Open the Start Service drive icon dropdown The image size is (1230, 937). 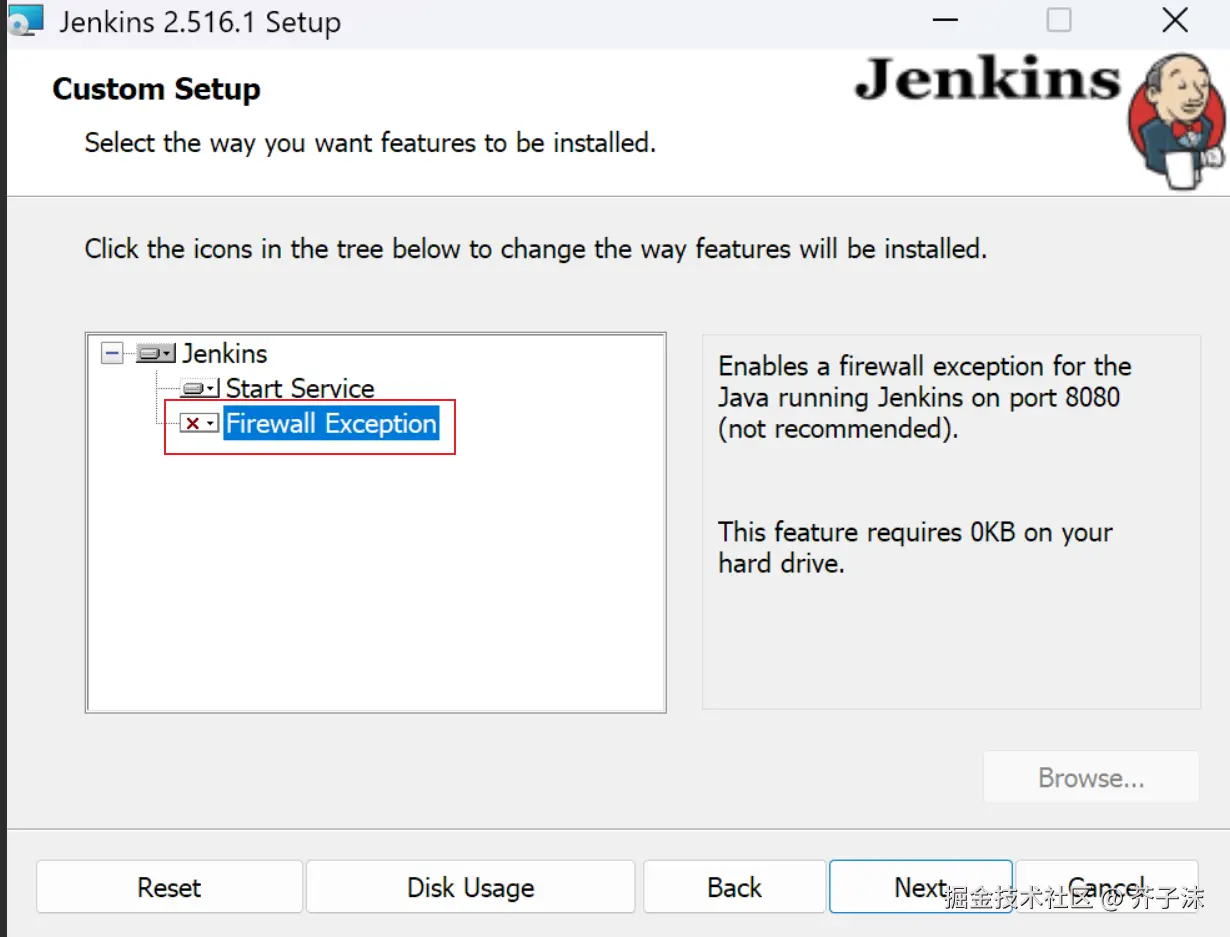200,388
